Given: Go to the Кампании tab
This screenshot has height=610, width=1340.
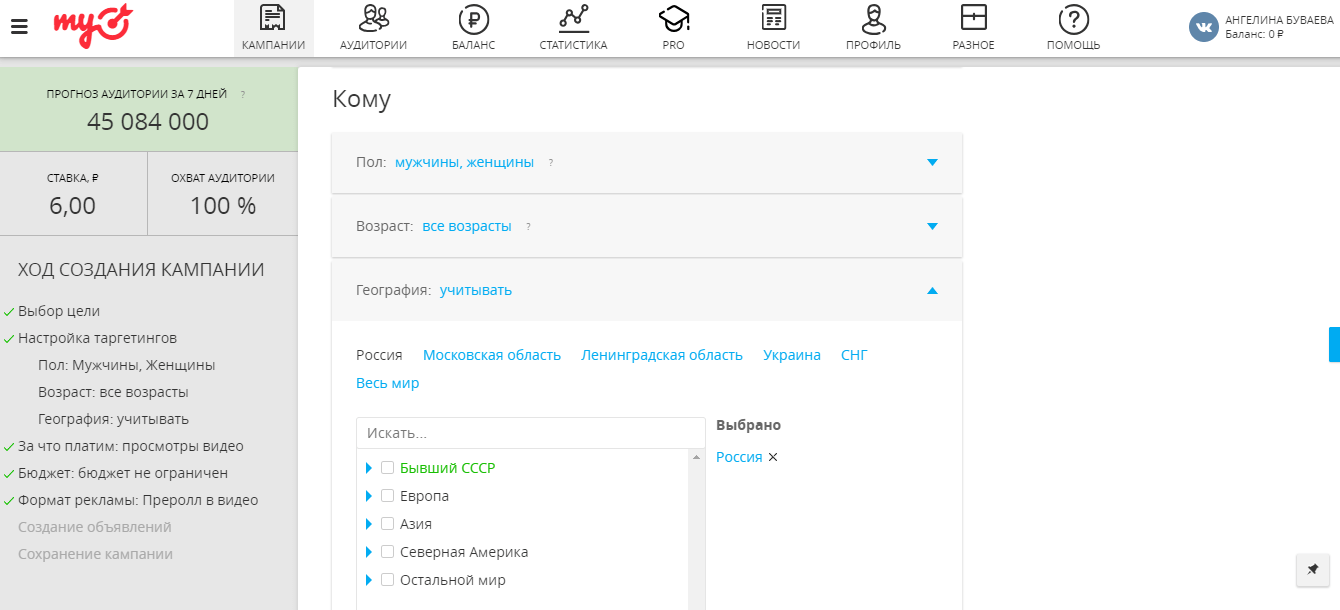Looking at the screenshot, I should pos(273,28).
